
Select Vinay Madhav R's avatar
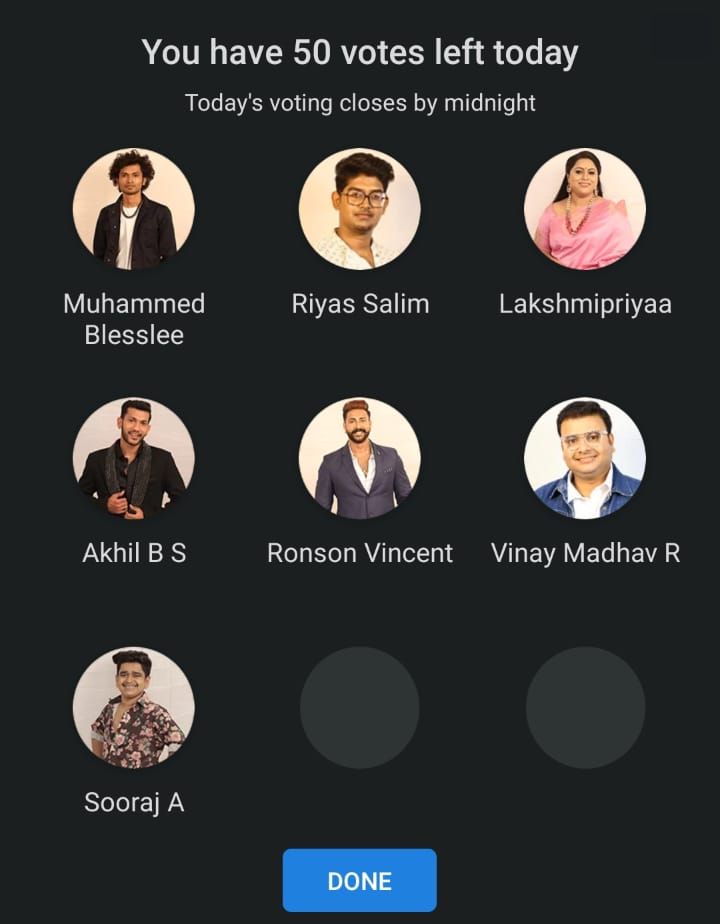[584, 458]
